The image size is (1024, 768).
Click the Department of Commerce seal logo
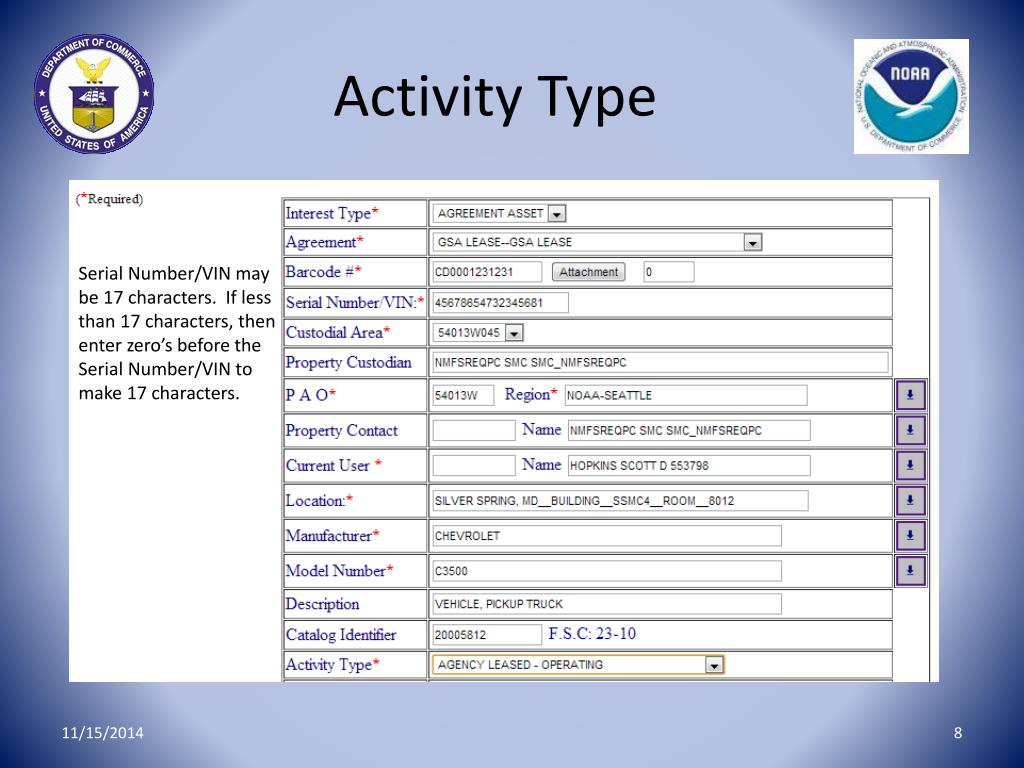94,94
